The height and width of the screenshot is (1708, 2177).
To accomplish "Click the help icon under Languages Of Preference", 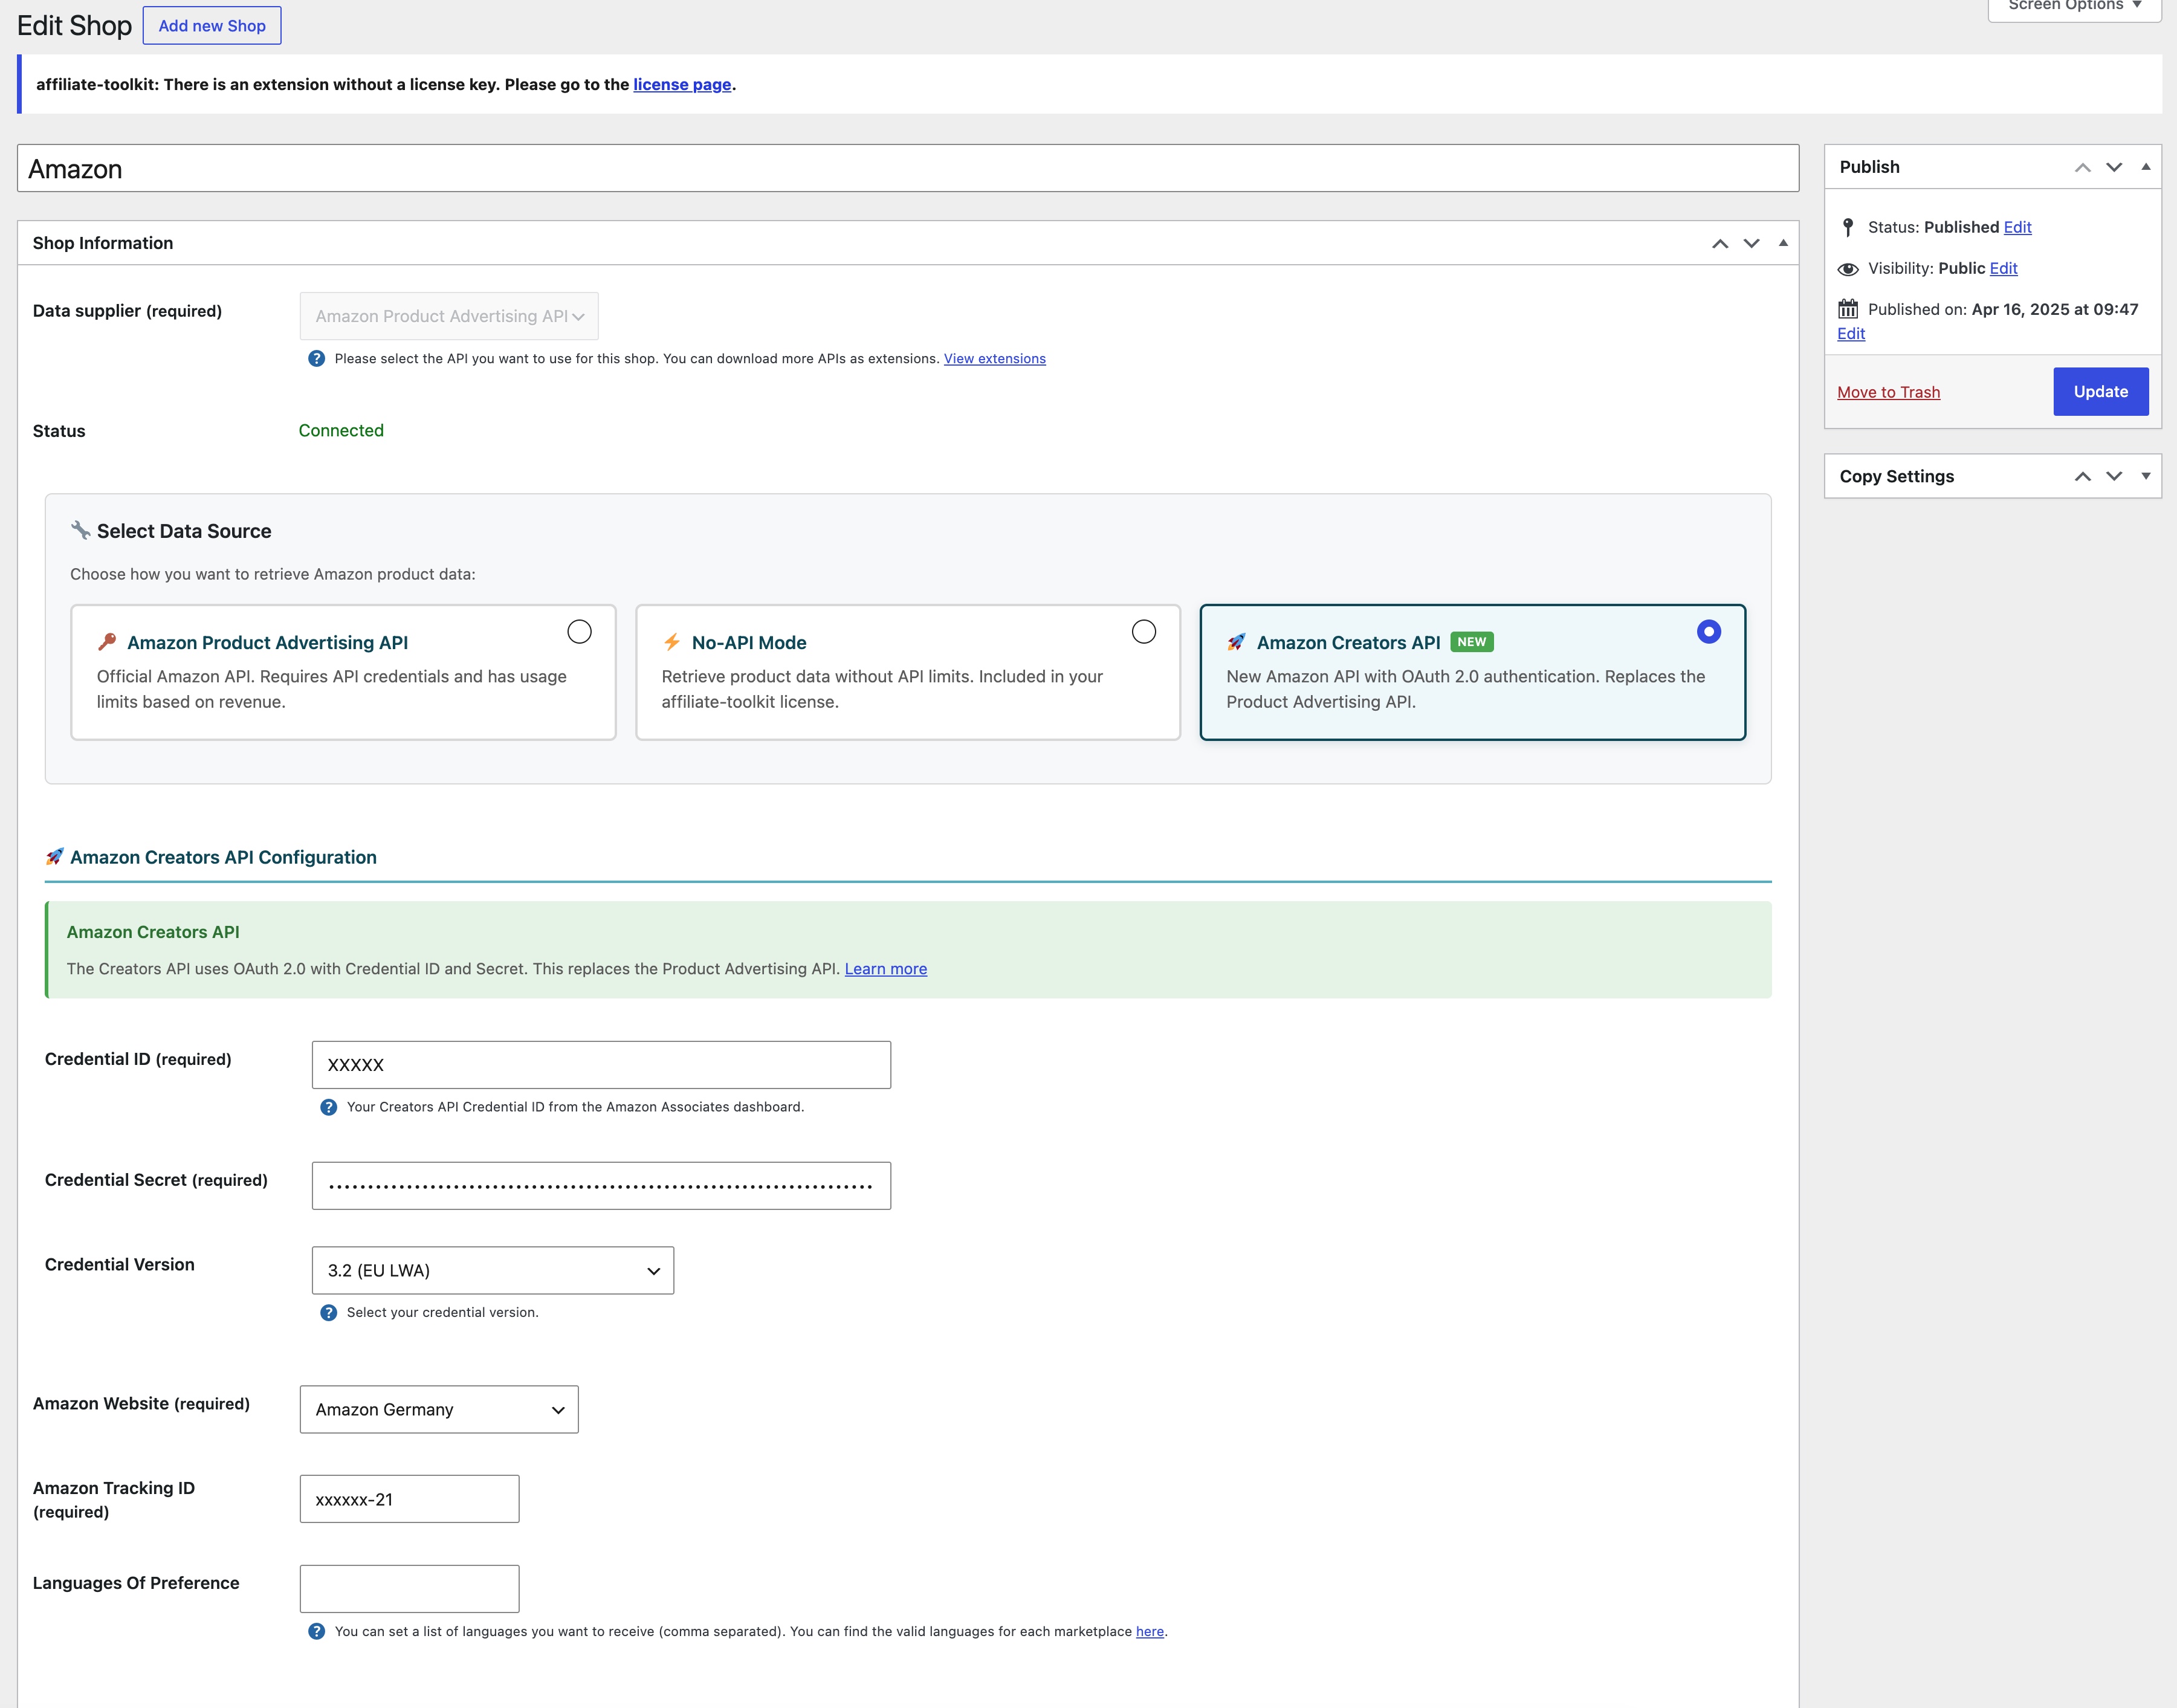I will click(x=316, y=1632).
